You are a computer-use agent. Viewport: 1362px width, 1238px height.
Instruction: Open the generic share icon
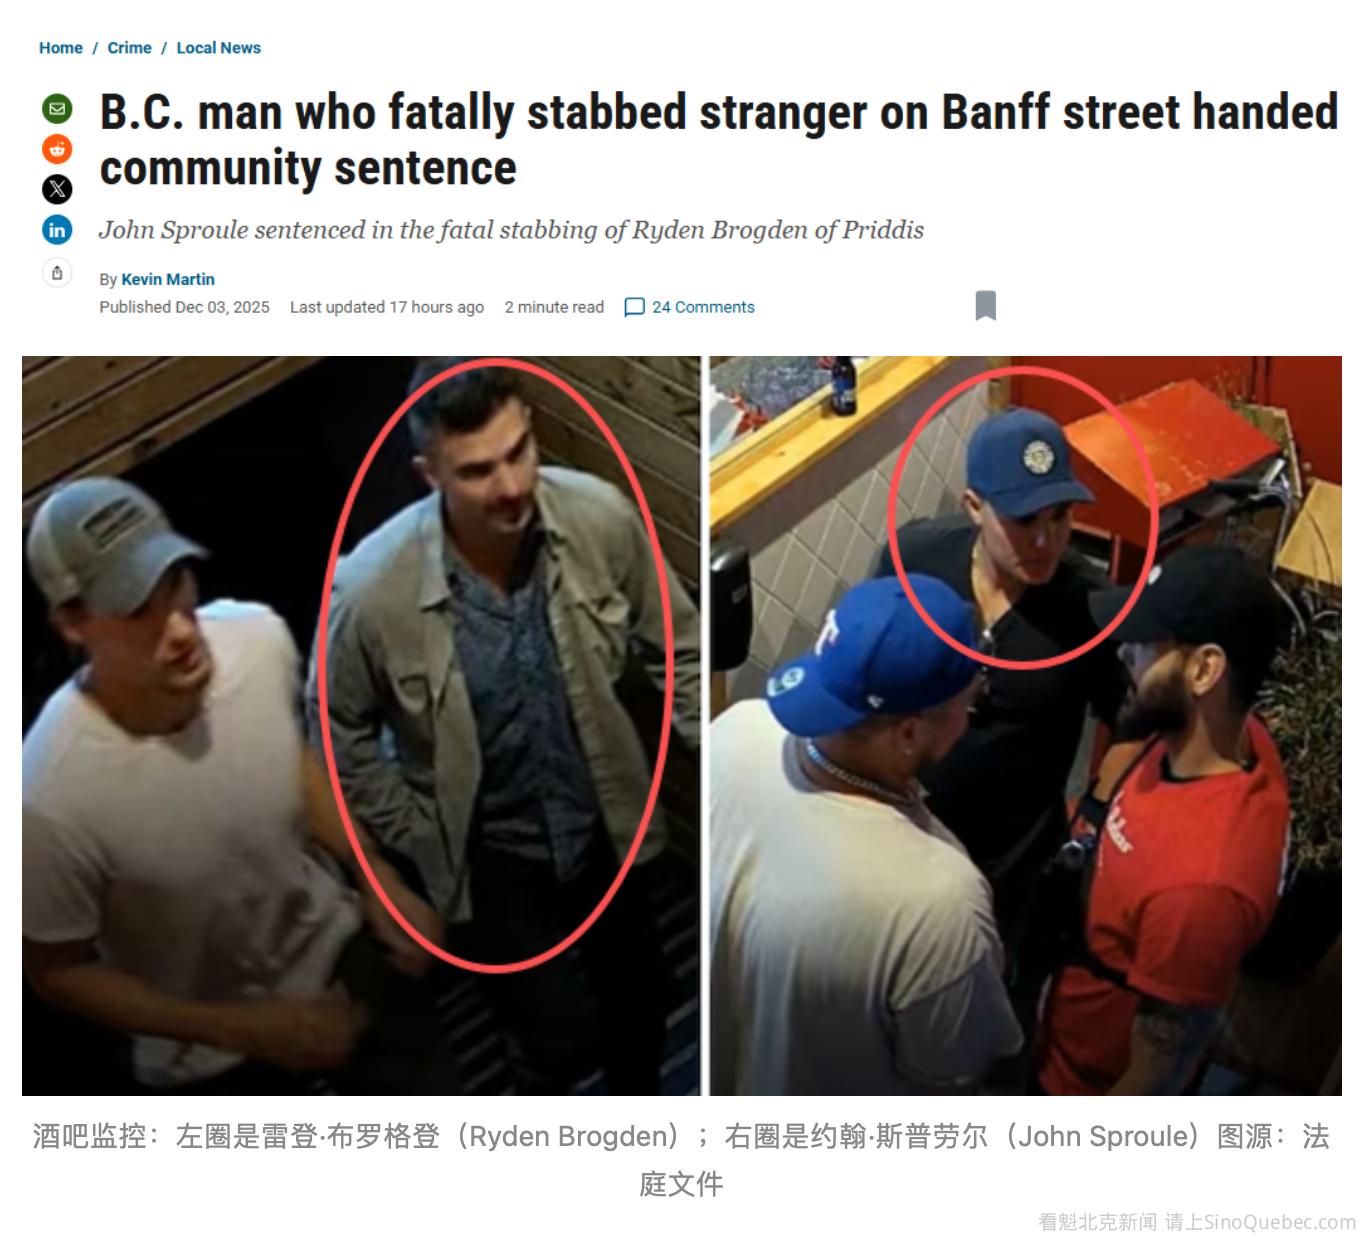coord(57,272)
